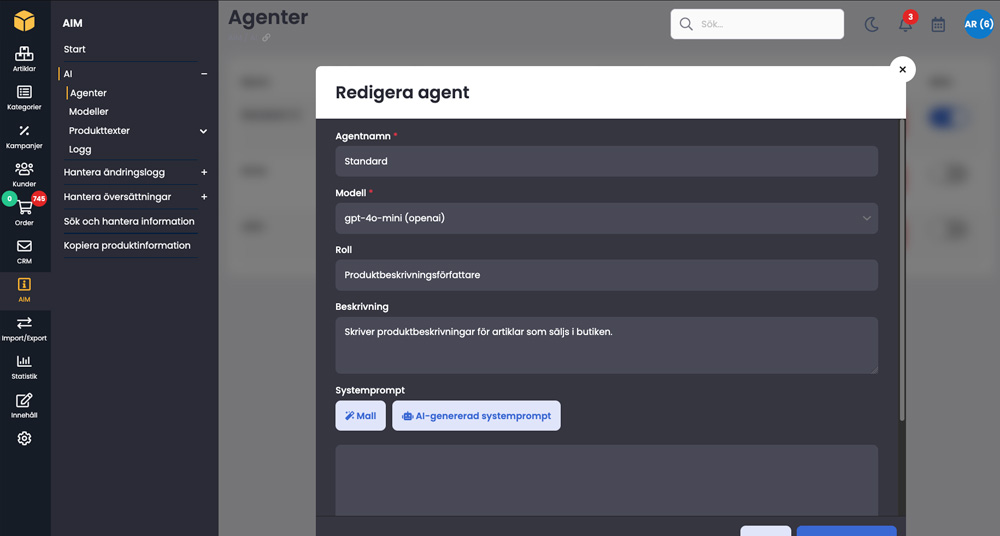Expand Hantera ändringslogg with plus

(204, 172)
